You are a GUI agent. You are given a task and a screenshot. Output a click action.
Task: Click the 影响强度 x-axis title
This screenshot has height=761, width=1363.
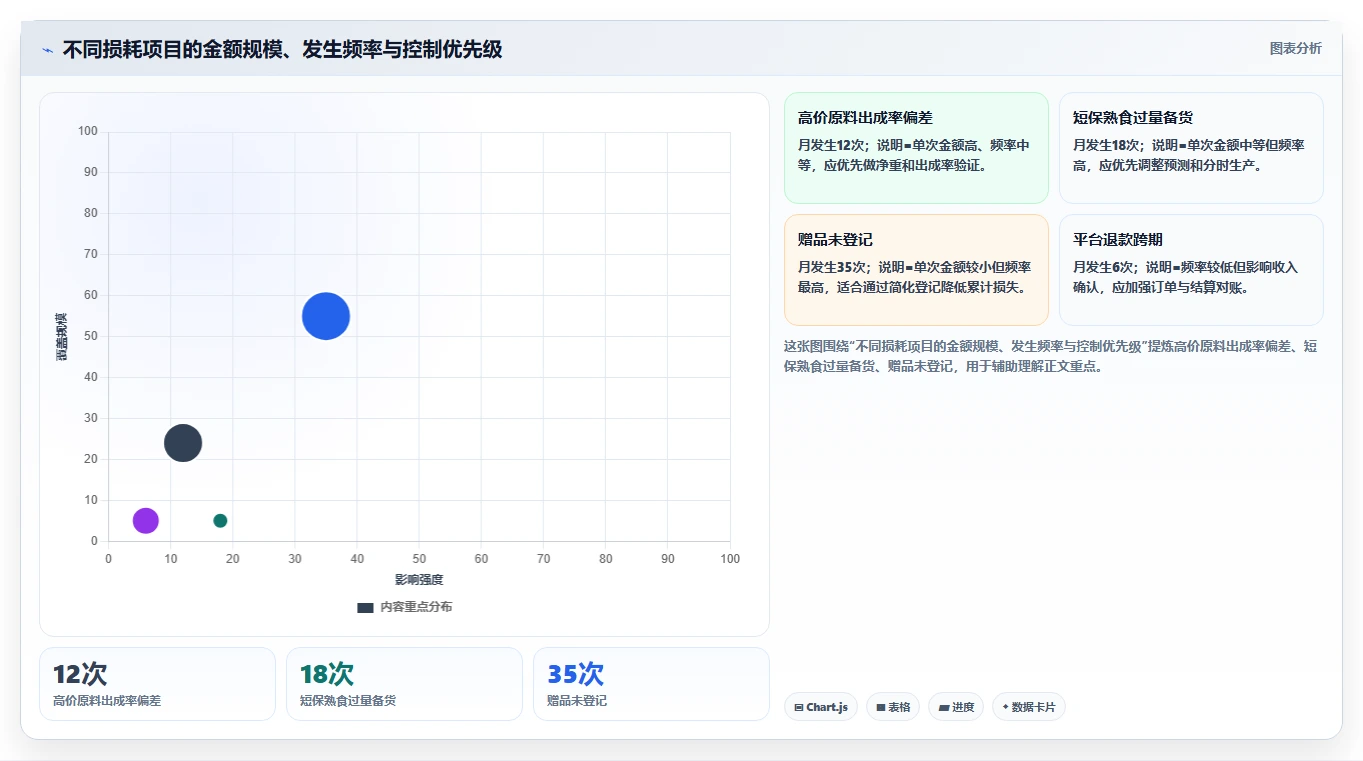[419, 580]
